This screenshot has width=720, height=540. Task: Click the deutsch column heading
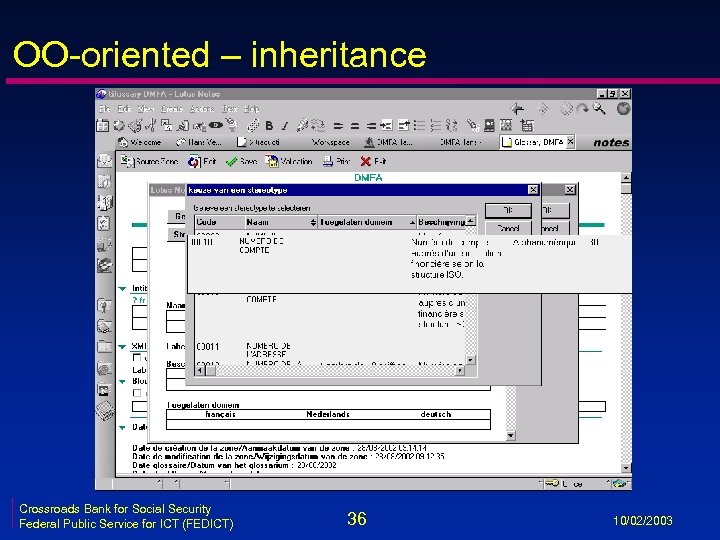pos(436,414)
